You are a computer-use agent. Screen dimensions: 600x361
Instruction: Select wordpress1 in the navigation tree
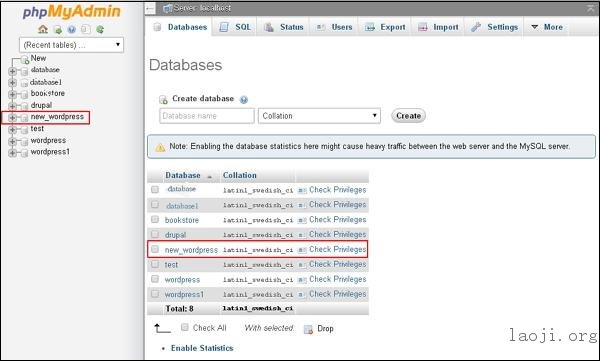click(50, 152)
